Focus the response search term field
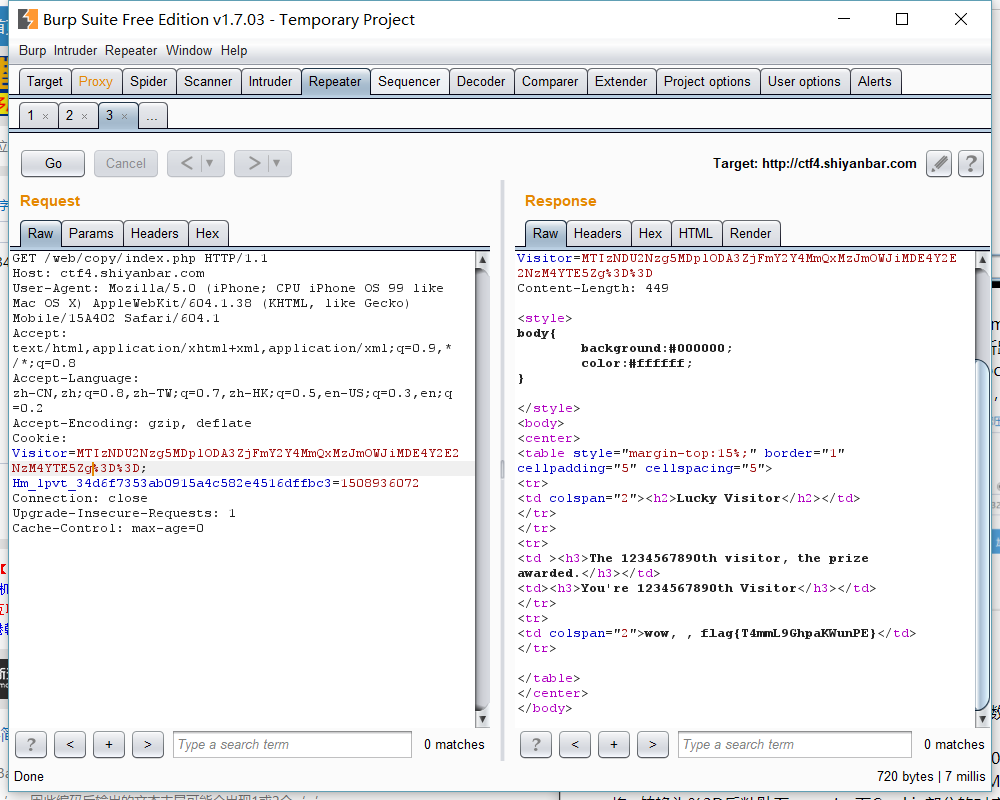Image resolution: width=1000 pixels, height=800 pixels. (796, 744)
